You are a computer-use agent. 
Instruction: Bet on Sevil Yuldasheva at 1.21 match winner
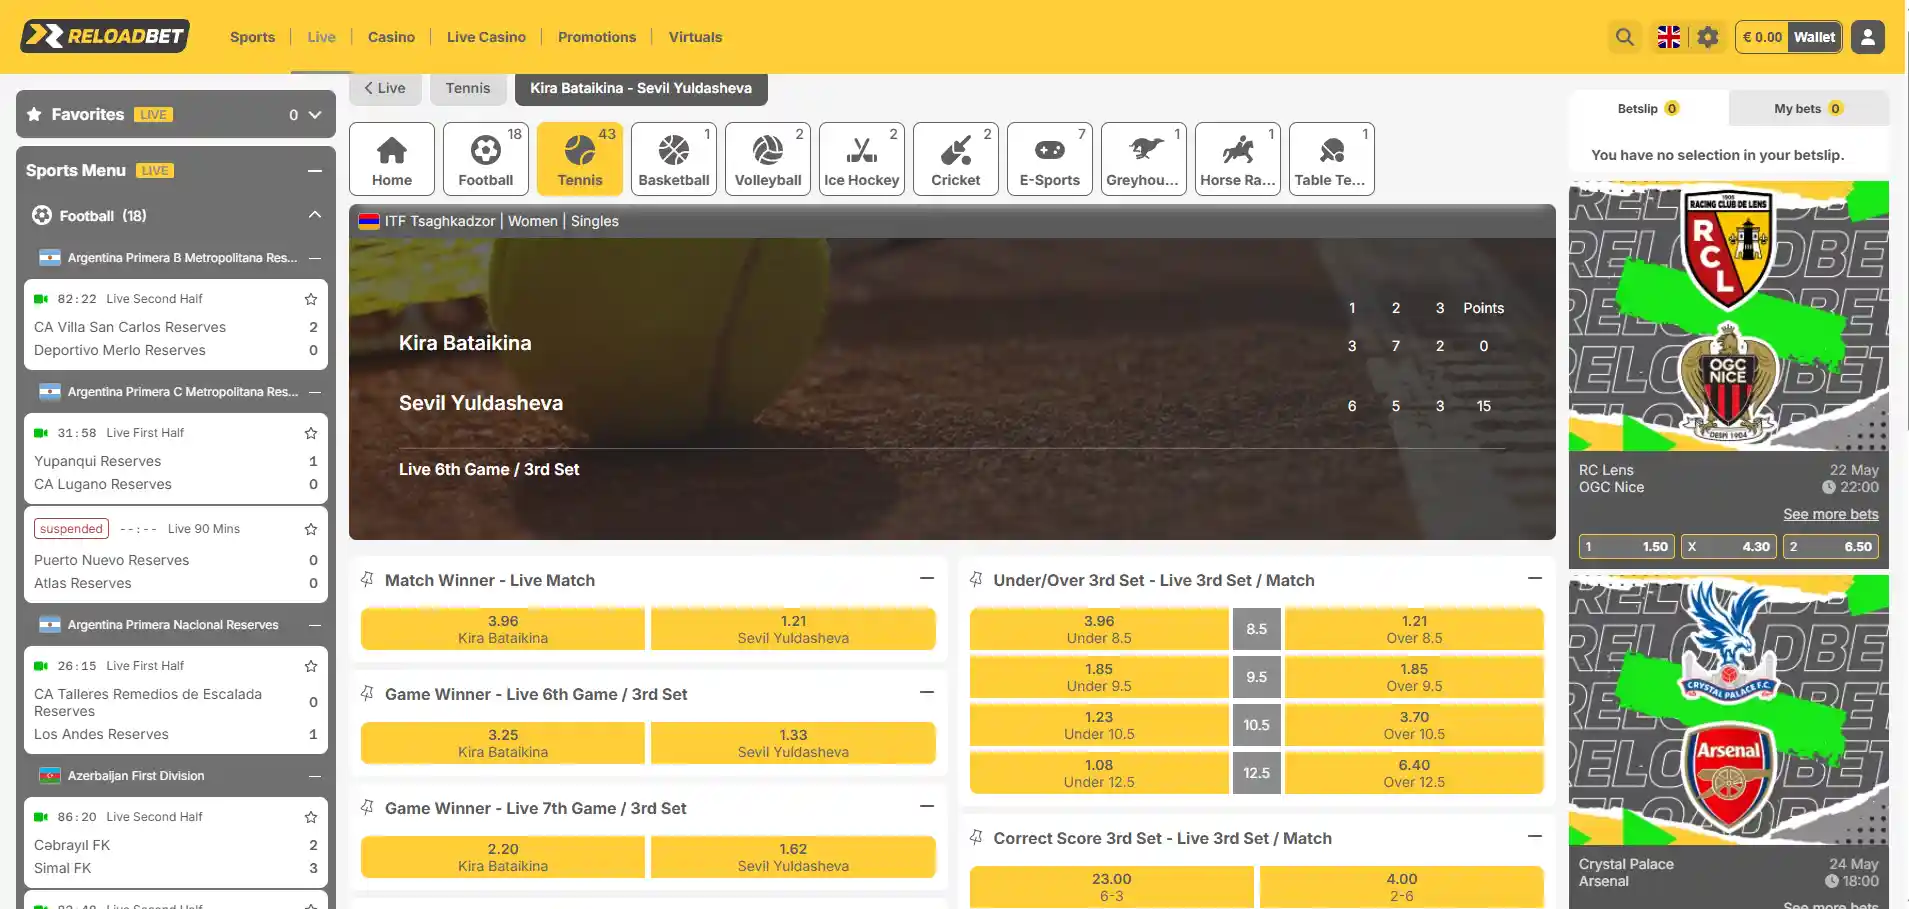click(x=793, y=629)
